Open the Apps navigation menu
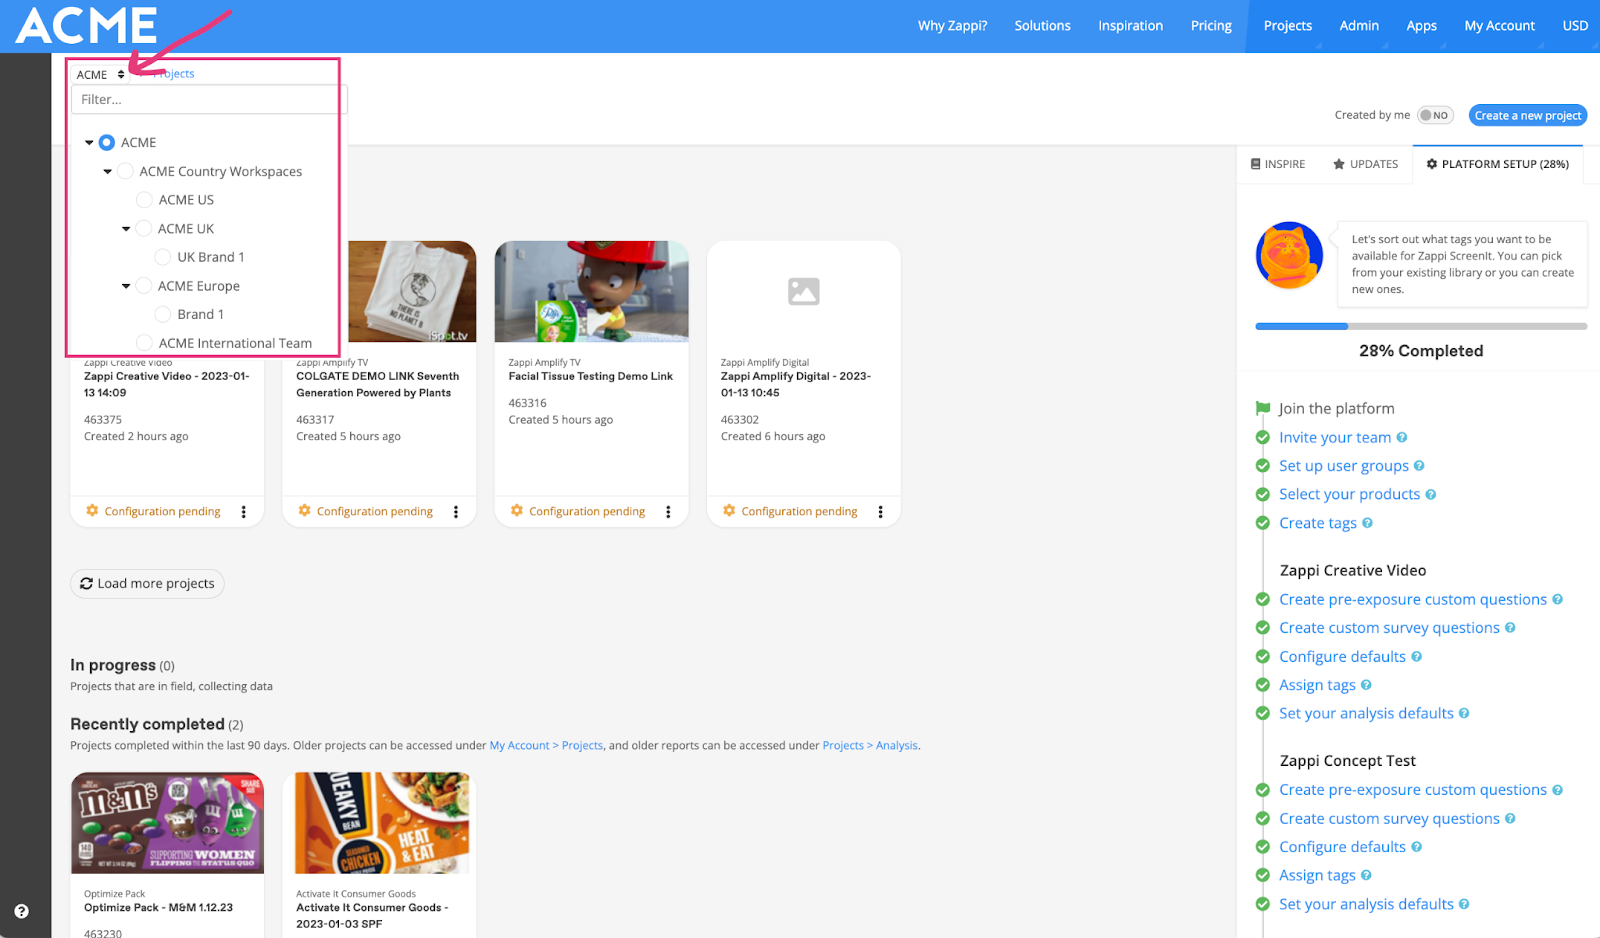 (x=1421, y=26)
